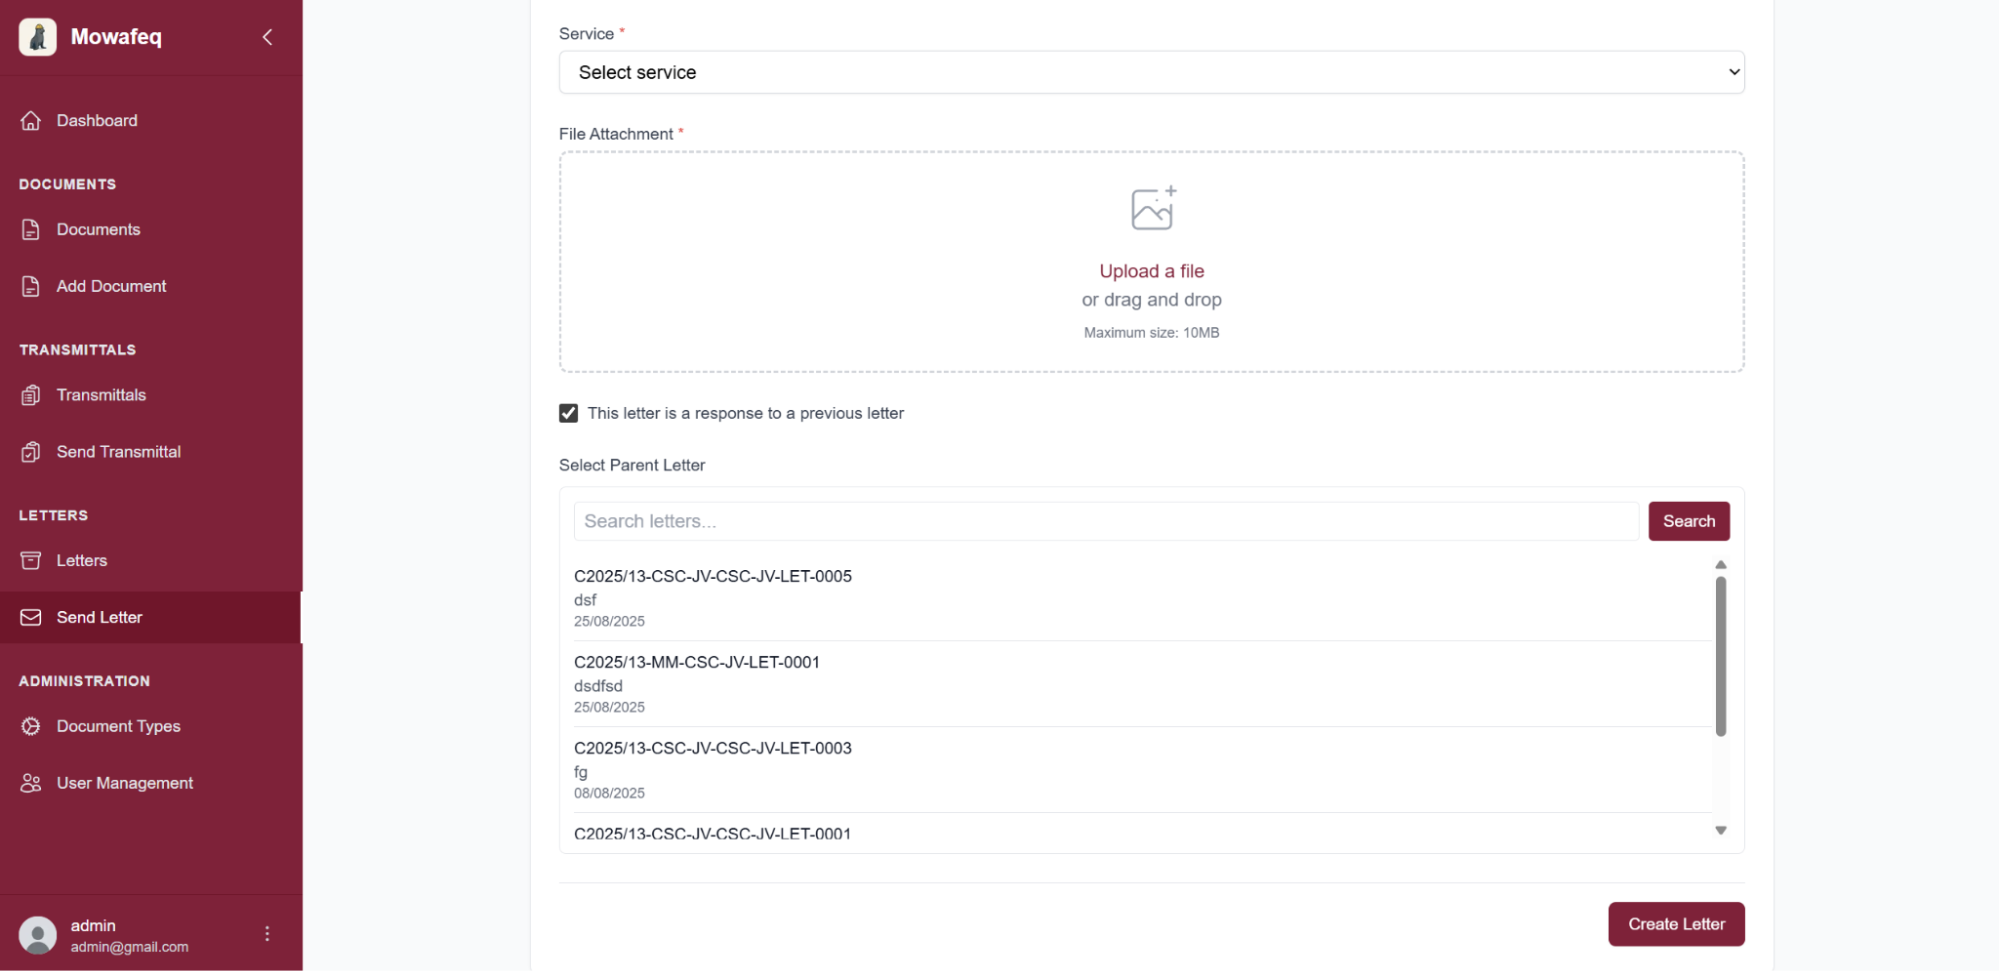This screenshot has width=1999, height=972.
Task: Click the Send Transmittal icon
Action: (31, 452)
